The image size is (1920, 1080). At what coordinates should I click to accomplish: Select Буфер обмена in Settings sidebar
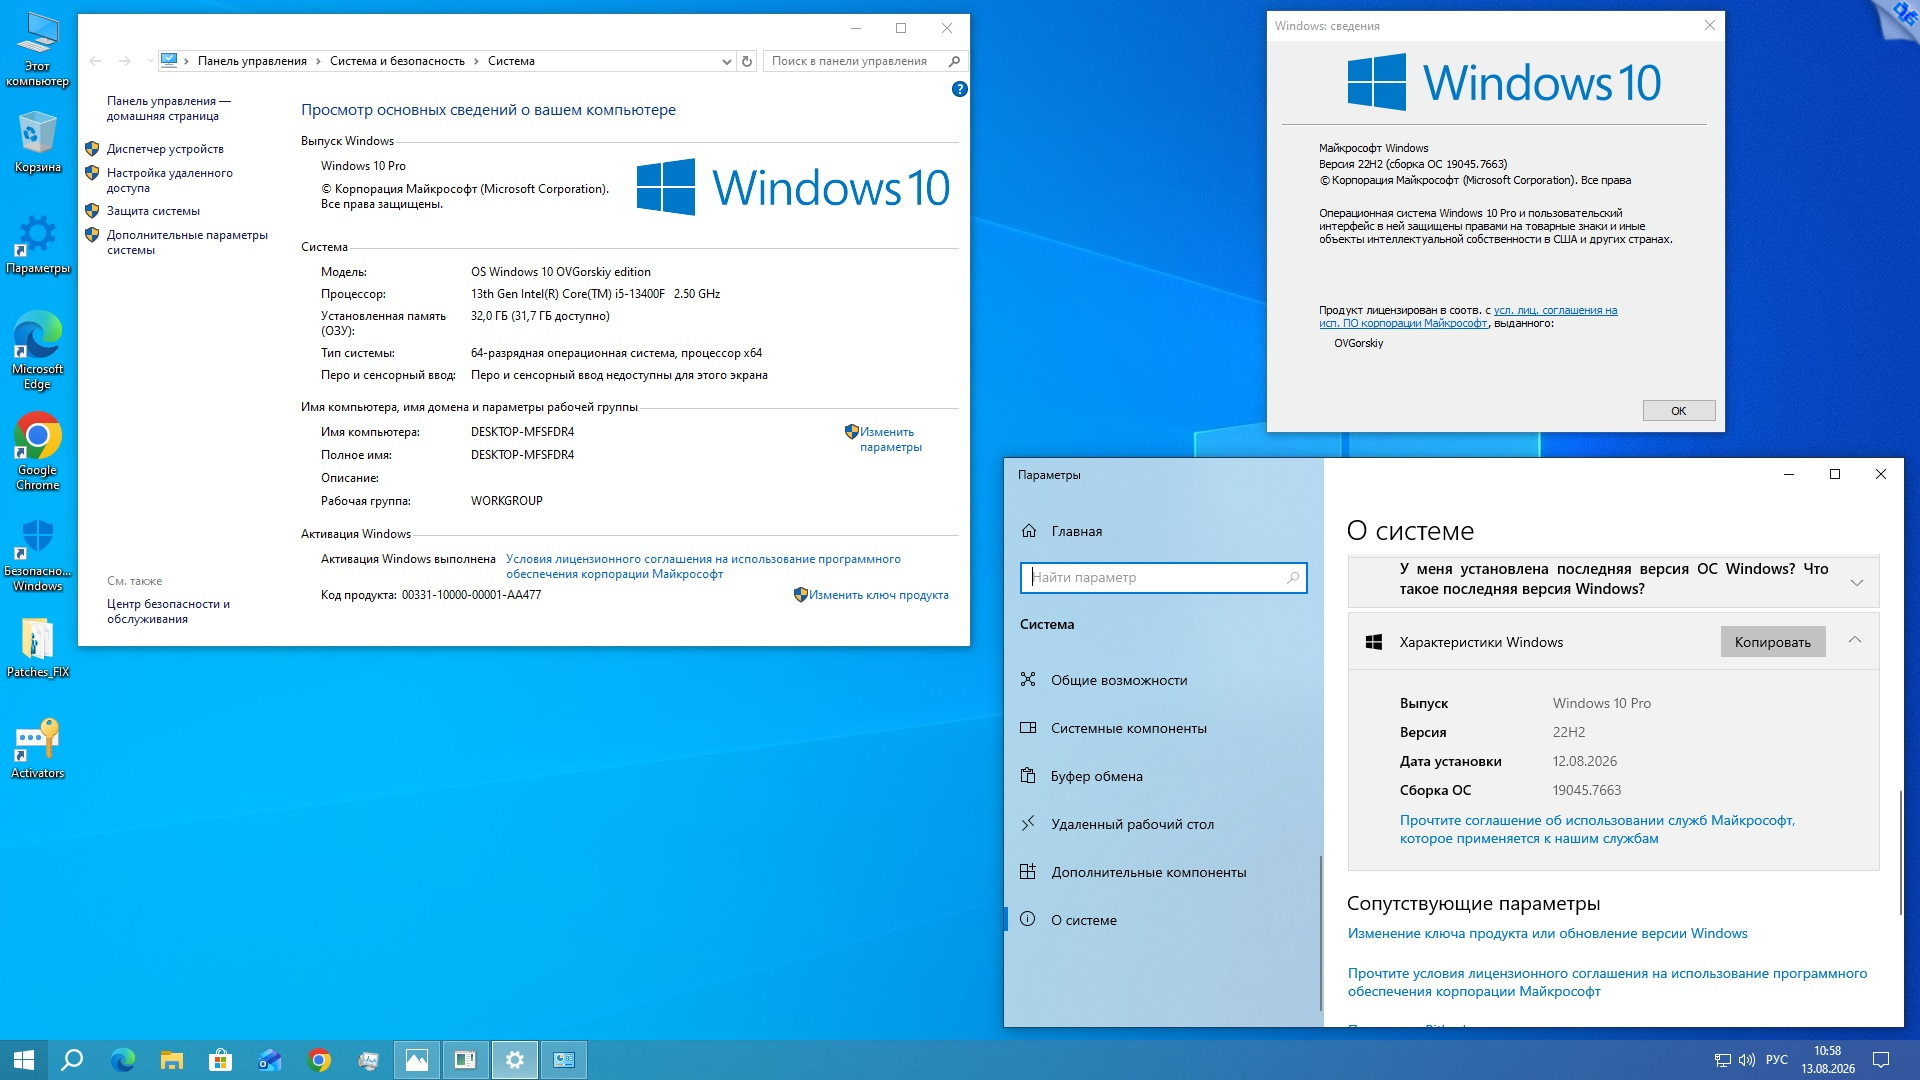pyautogui.click(x=1096, y=776)
